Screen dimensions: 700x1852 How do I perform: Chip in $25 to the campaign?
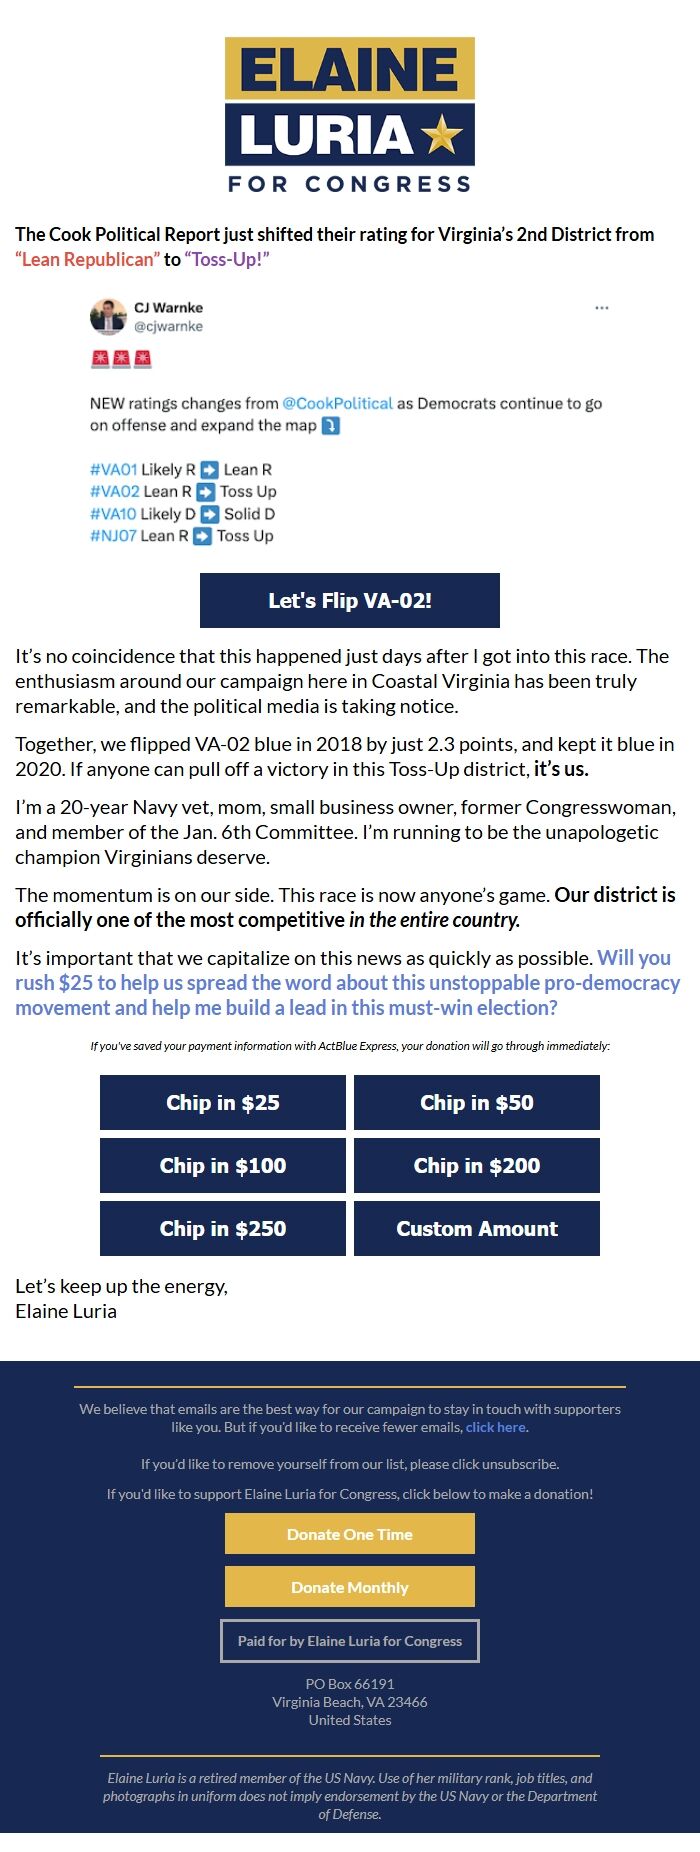(x=221, y=1102)
